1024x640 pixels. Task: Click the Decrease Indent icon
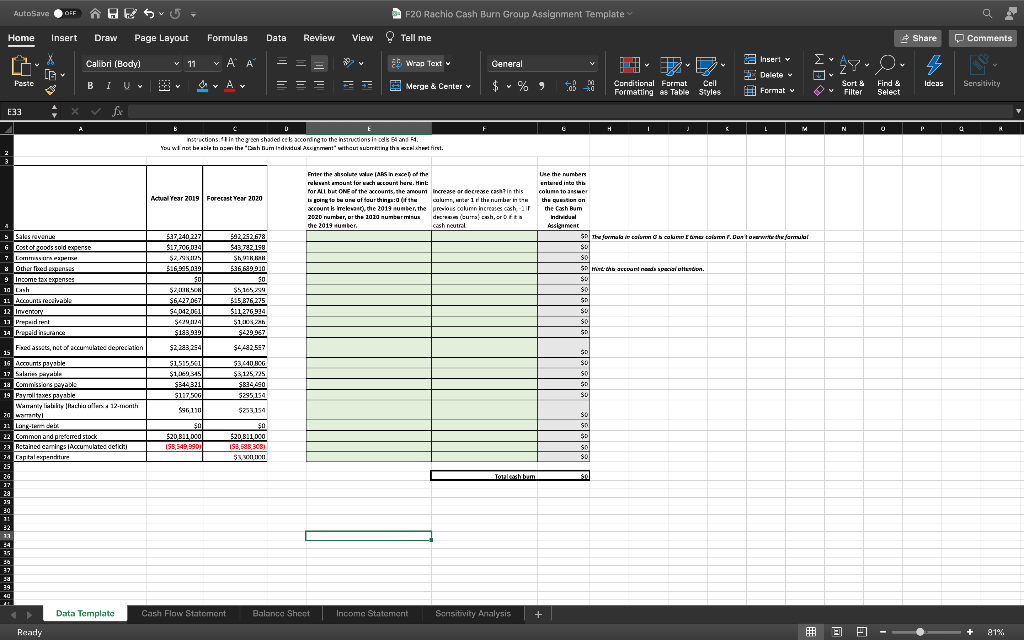tap(349, 86)
